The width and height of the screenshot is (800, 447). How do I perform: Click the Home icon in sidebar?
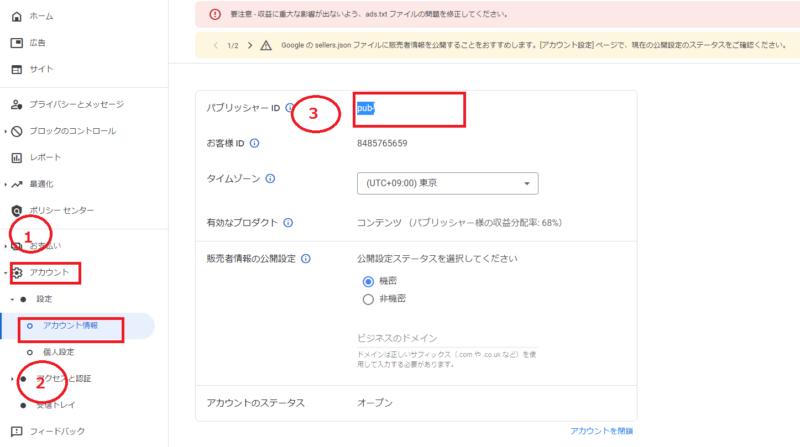[x=16, y=17]
